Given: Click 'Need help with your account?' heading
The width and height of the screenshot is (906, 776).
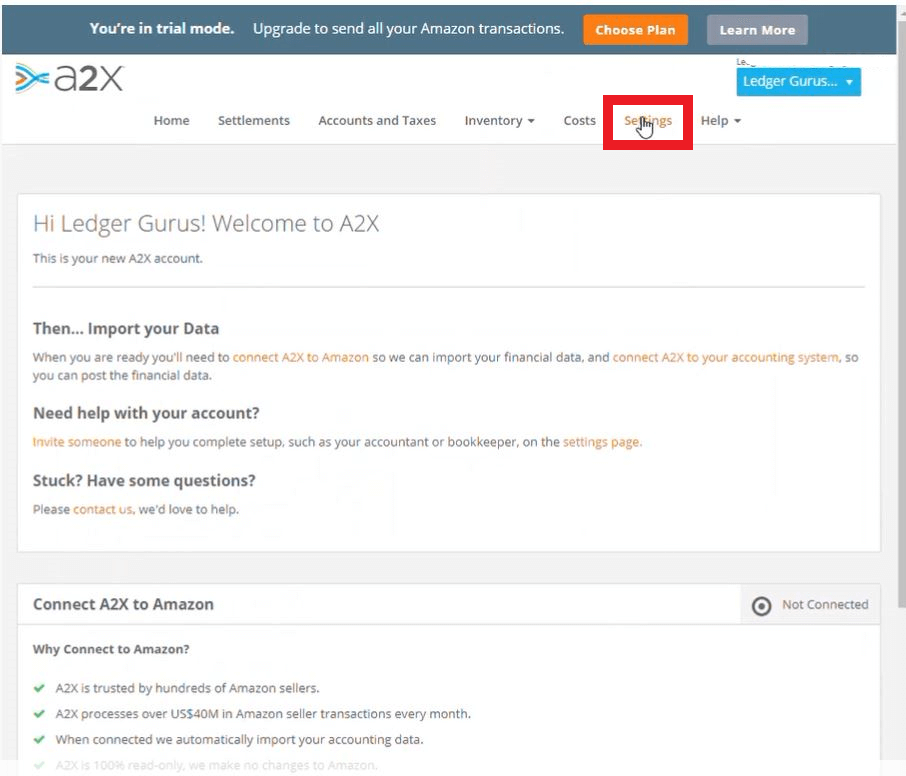Looking at the screenshot, I should tap(146, 413).
